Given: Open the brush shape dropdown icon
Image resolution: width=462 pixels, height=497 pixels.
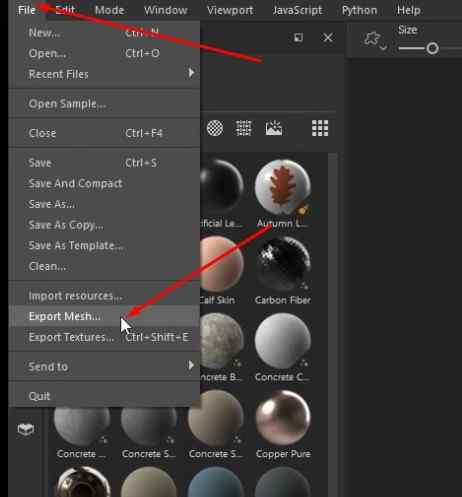Looking at the screenshot, I should [375, 41].
